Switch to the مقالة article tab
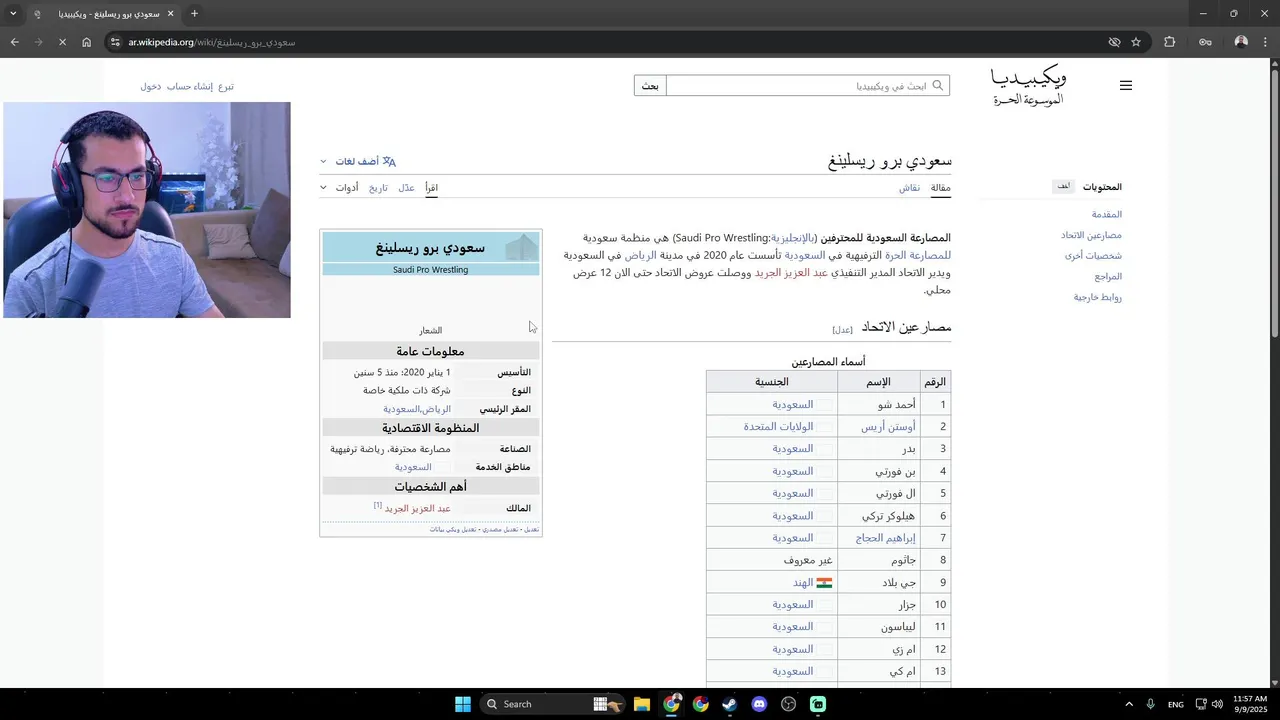Screen dimensions: 1280x720 pos(940,188)
